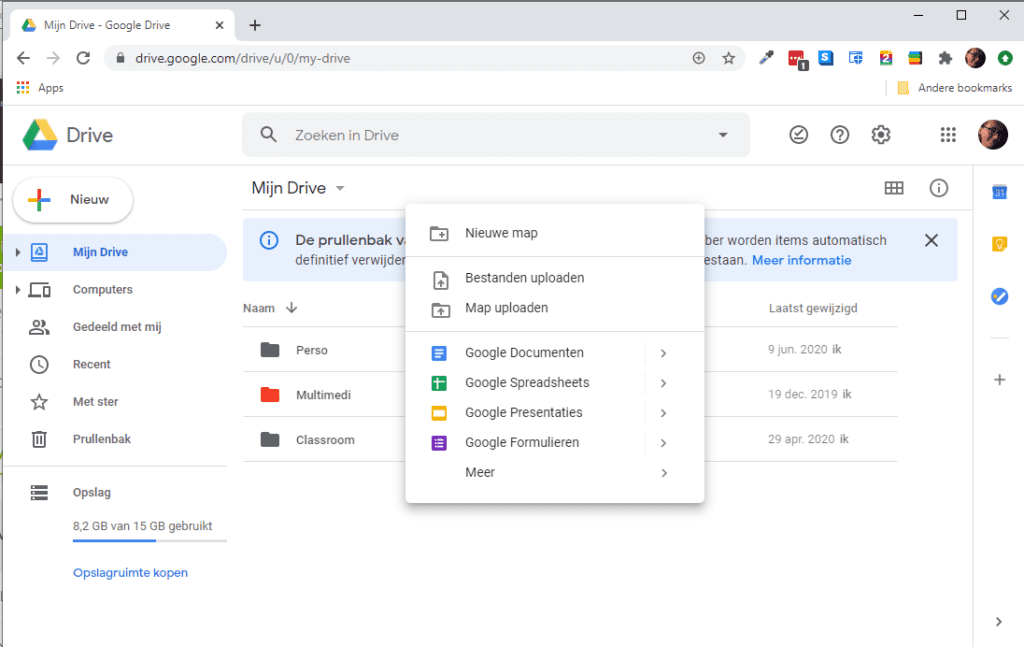Expand the Mijn Drive tree arrow in sidebar
This screenshot has height=647, width=1024.
(x=18, y=252)
